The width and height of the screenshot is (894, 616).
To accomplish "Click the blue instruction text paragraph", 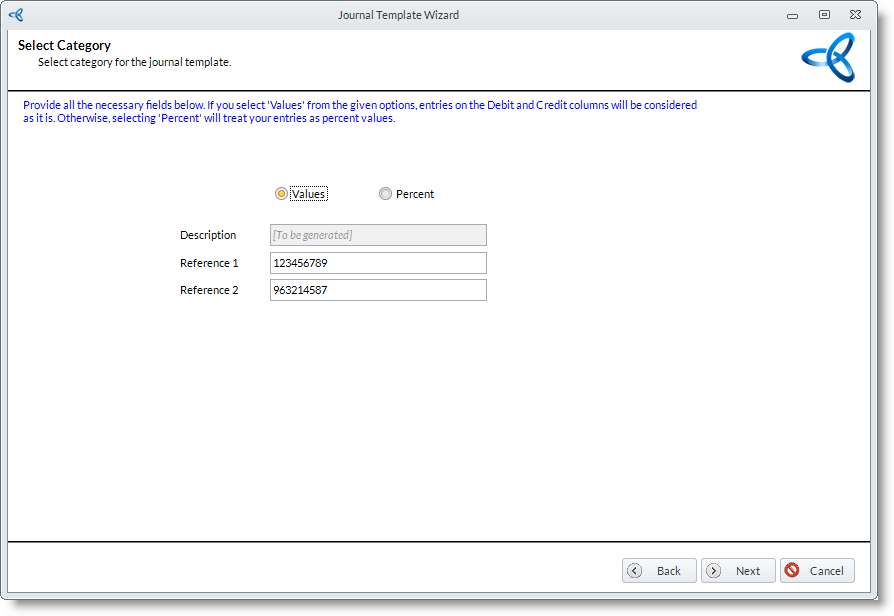I will (x=360, y=111).
